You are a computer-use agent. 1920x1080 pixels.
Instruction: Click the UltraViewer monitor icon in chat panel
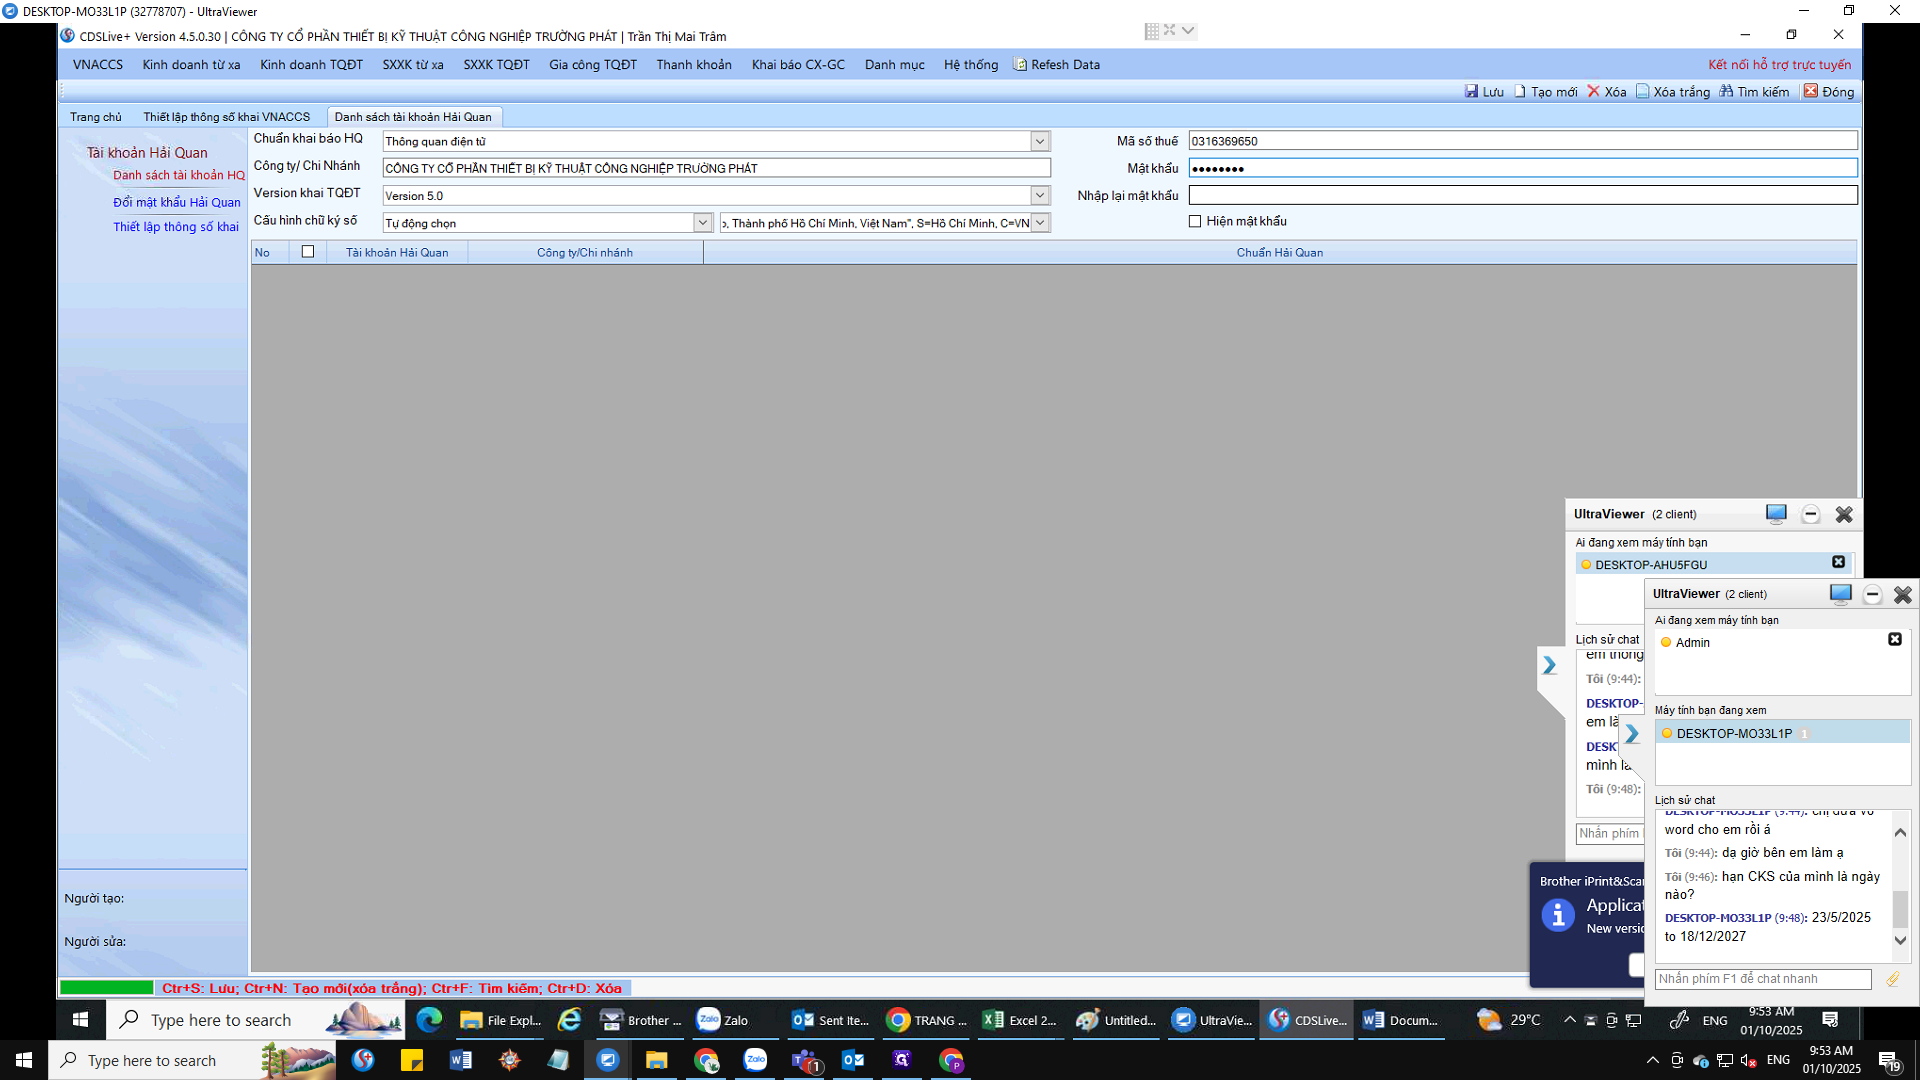(1840, 594)
